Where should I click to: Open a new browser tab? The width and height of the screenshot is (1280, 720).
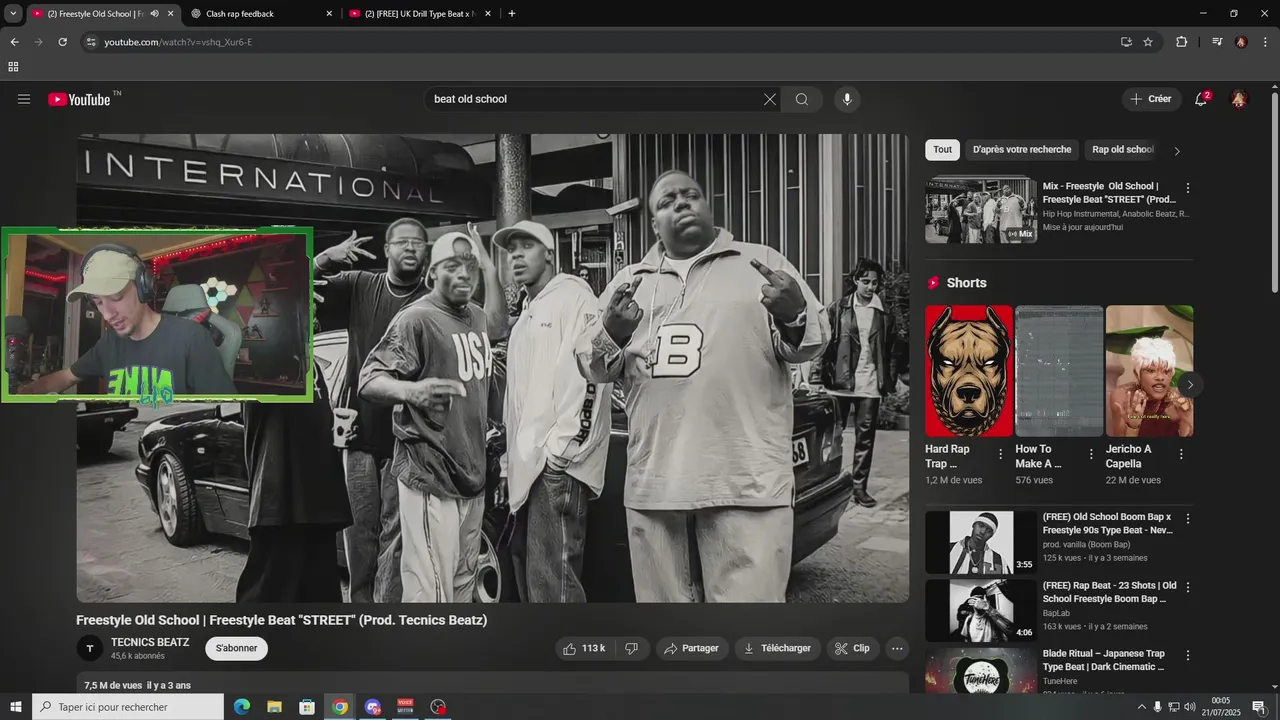512,13
